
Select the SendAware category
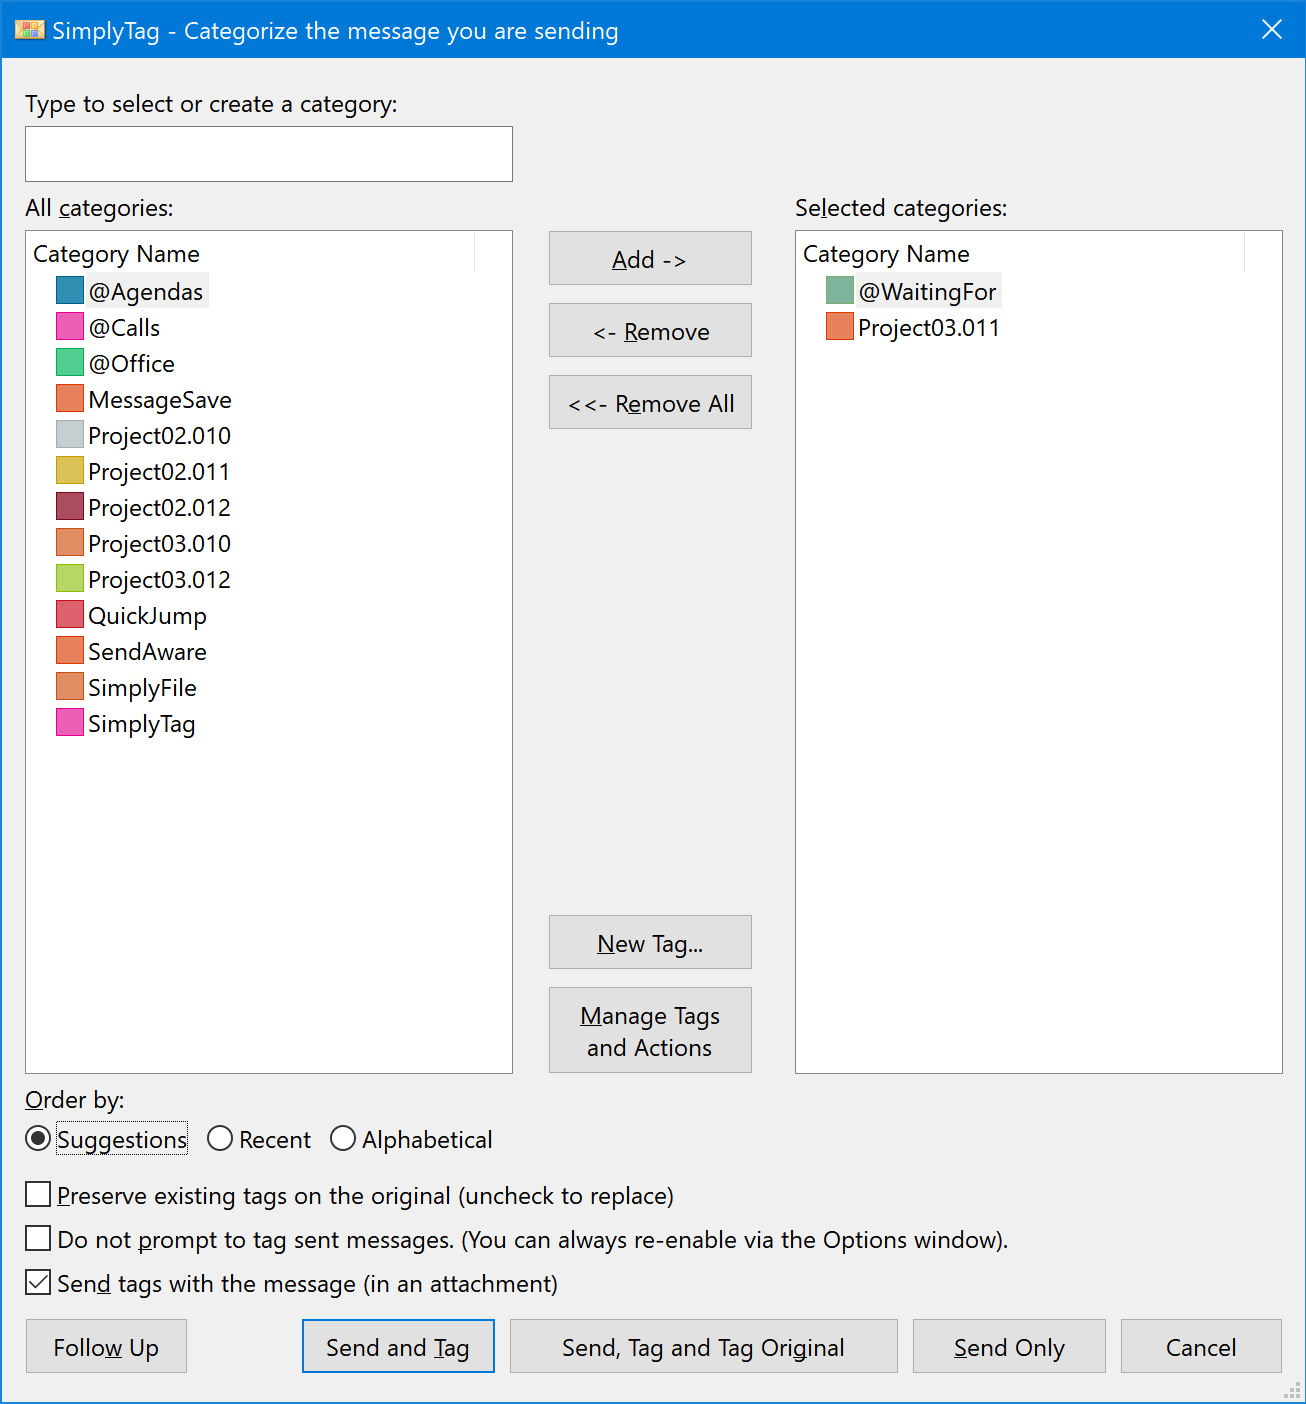(147, 652)
